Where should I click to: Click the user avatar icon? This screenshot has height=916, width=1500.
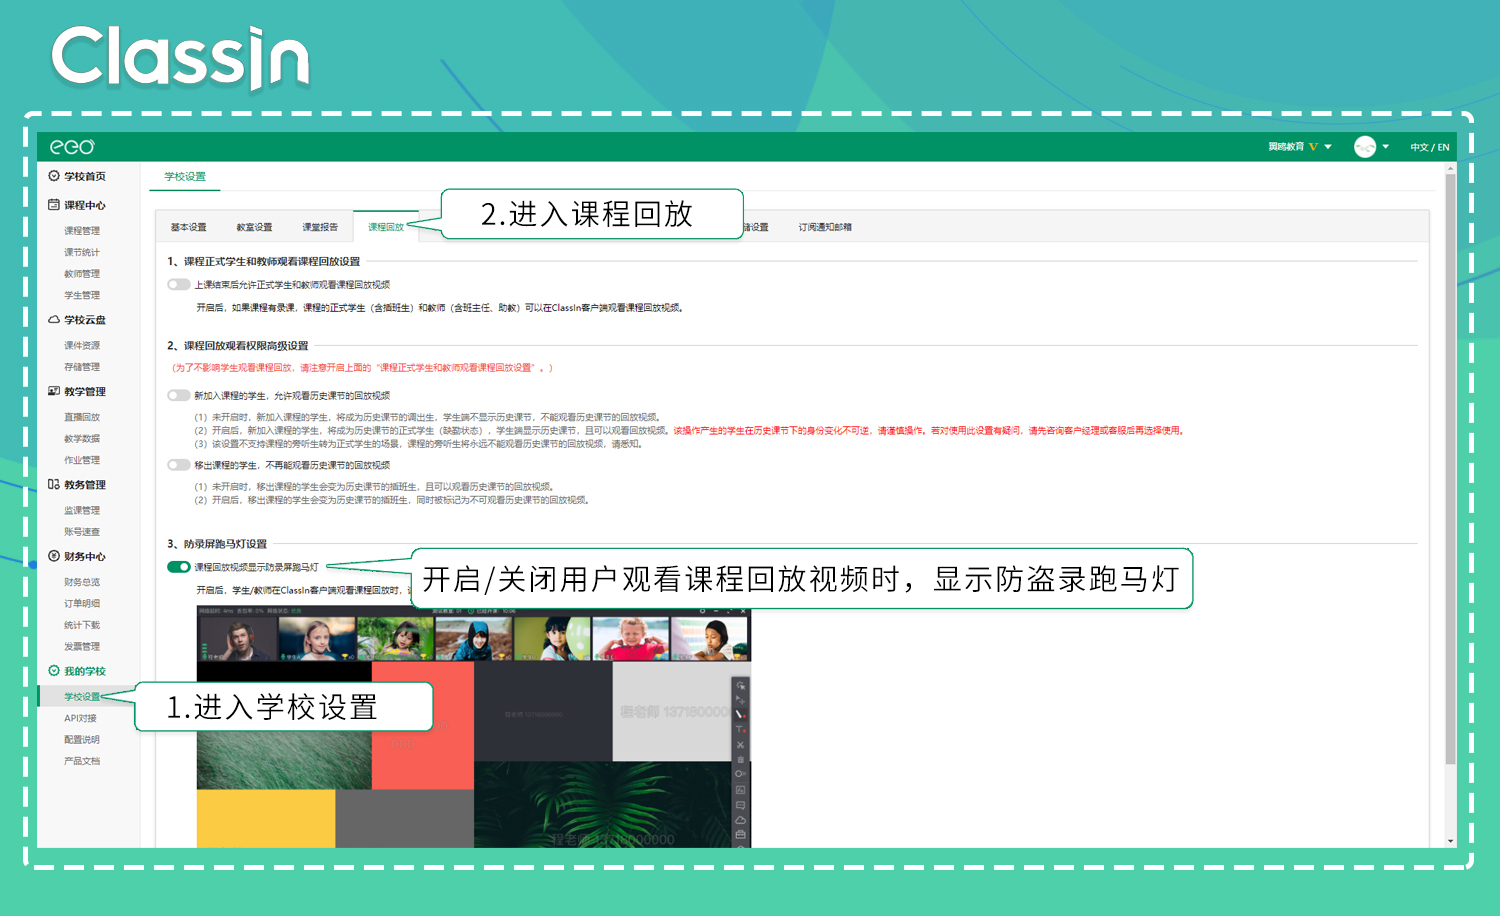tap(1365, 147)
